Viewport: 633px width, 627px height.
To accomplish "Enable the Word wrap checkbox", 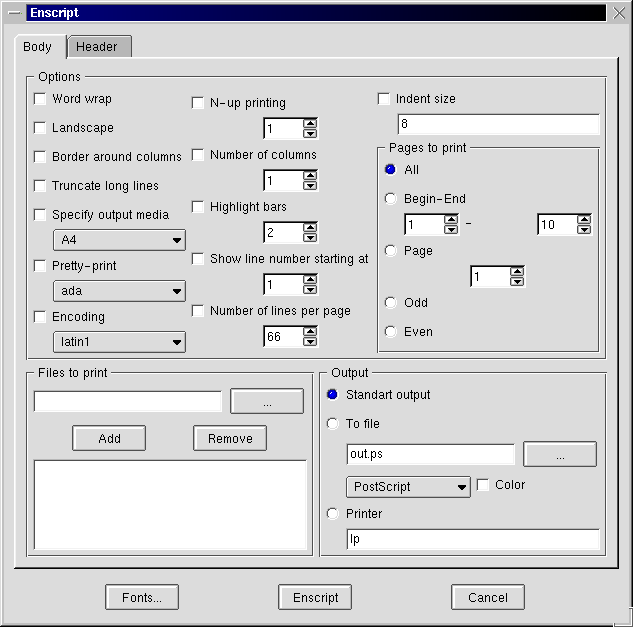I will tap(40, 99).
